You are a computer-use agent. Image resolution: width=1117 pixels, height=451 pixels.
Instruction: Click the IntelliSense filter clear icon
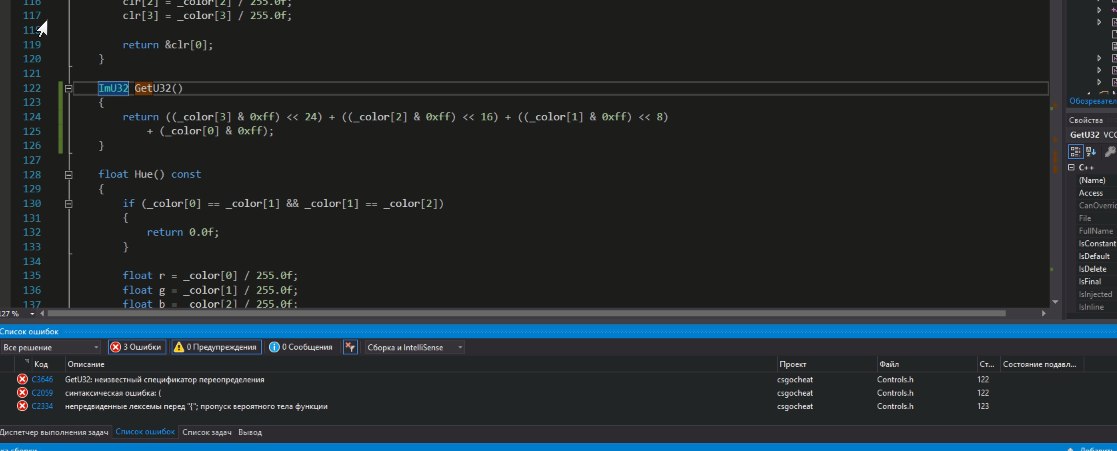pos(350,347)
